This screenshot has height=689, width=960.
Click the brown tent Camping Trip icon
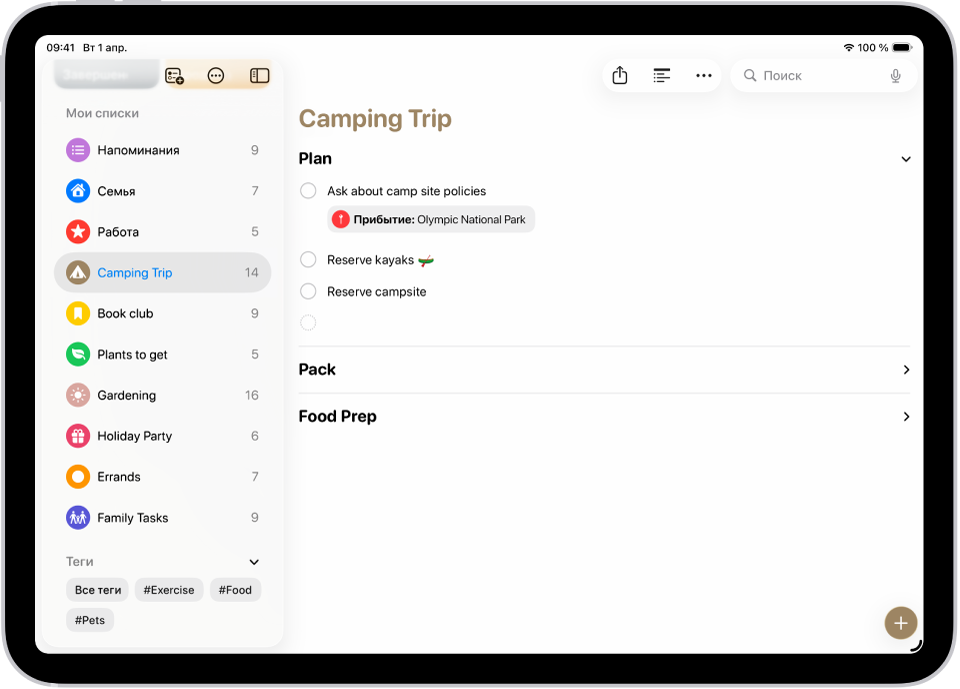click(78, 273)
